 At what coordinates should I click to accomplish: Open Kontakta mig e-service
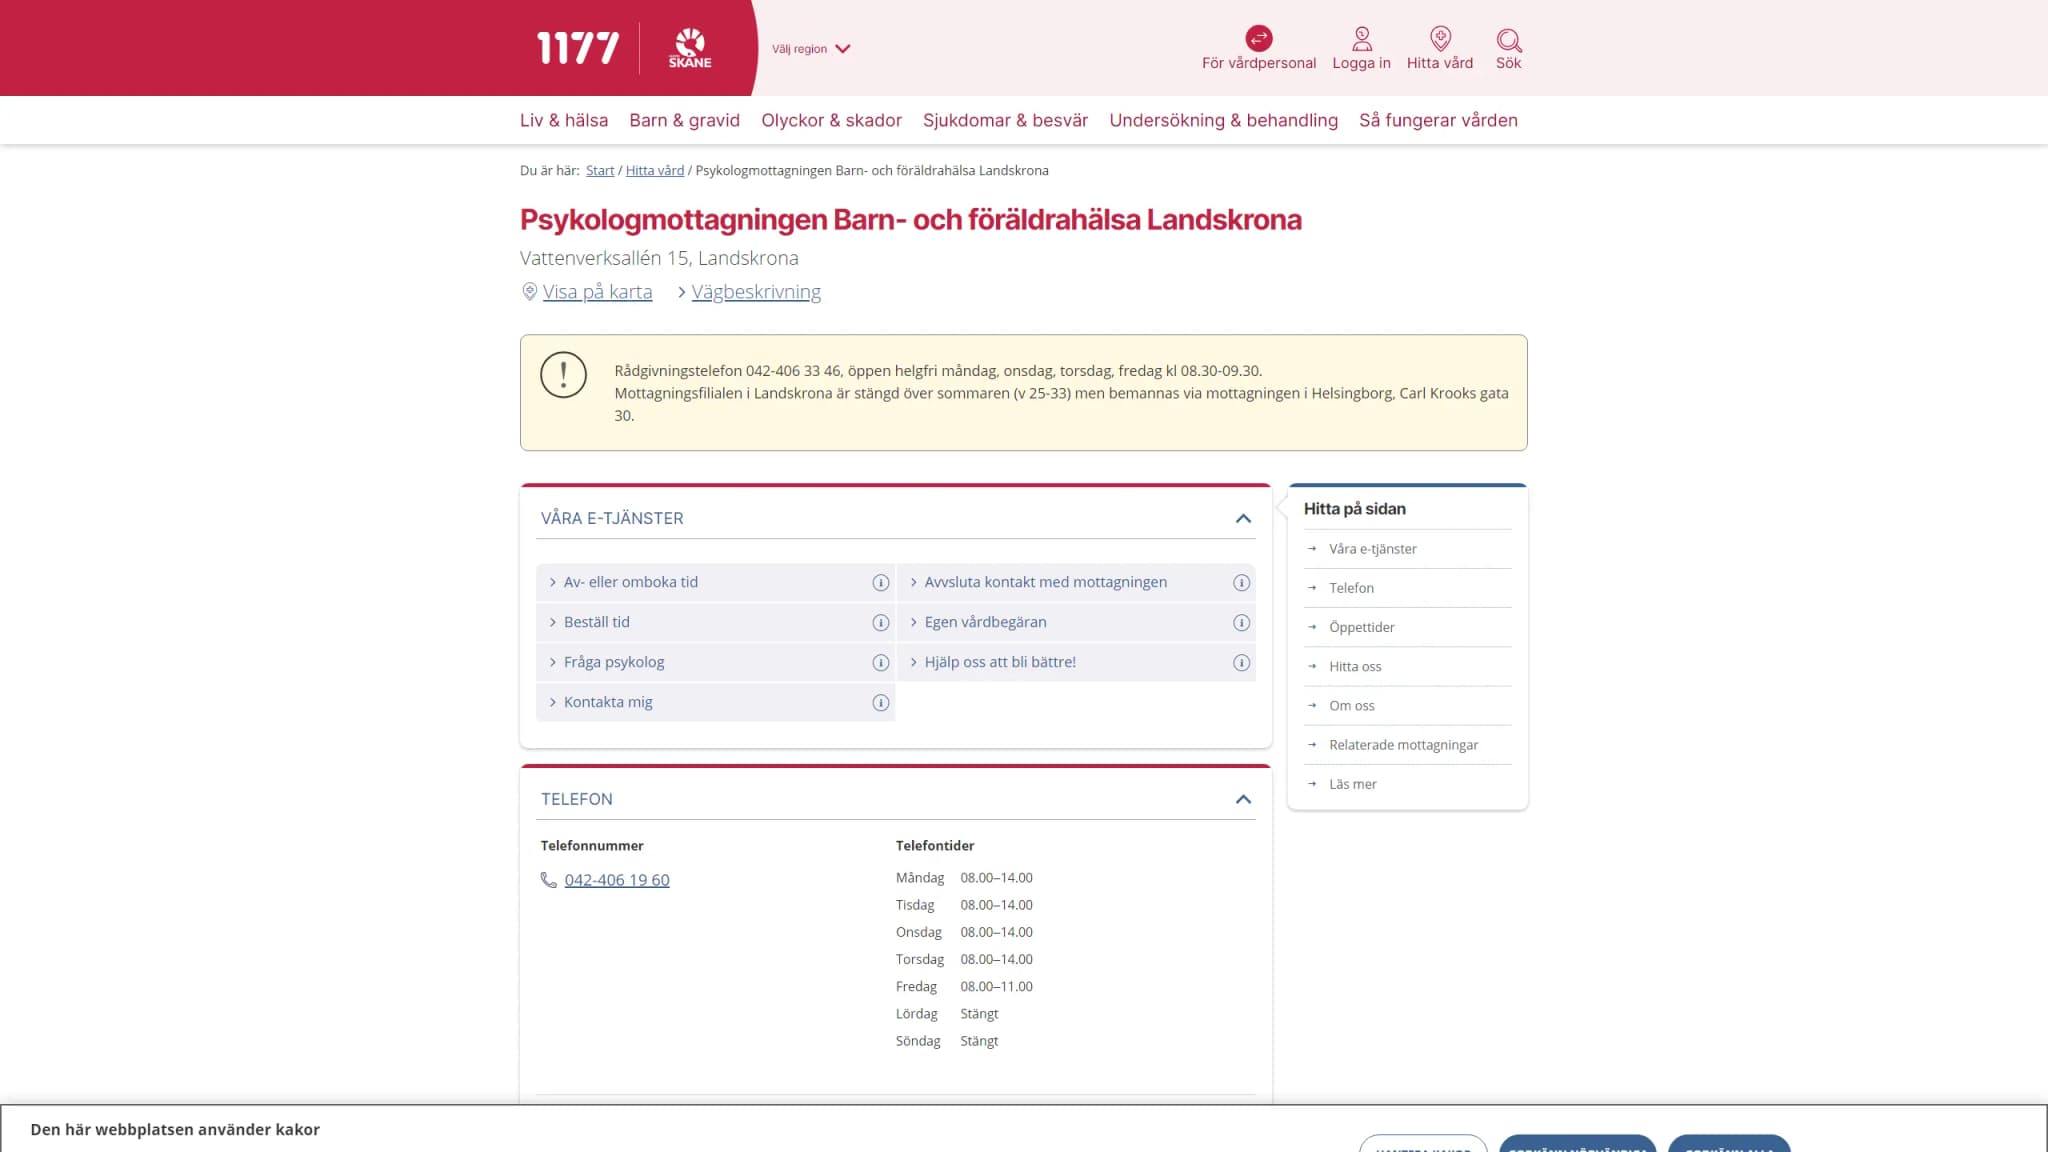pyautogui.click(x=608, y=702)
